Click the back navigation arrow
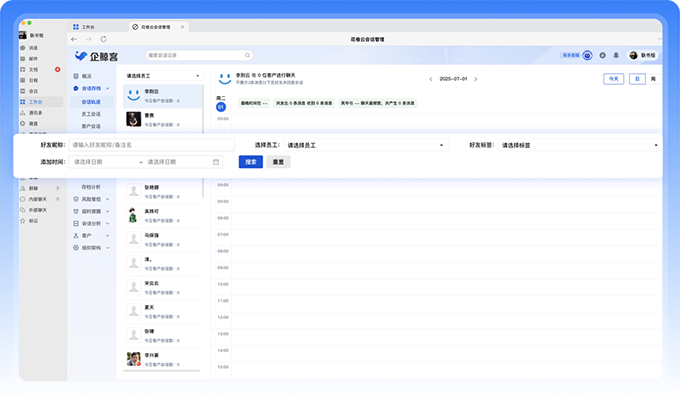The height and width of the screenshot is (400, 680). (75, 39)
